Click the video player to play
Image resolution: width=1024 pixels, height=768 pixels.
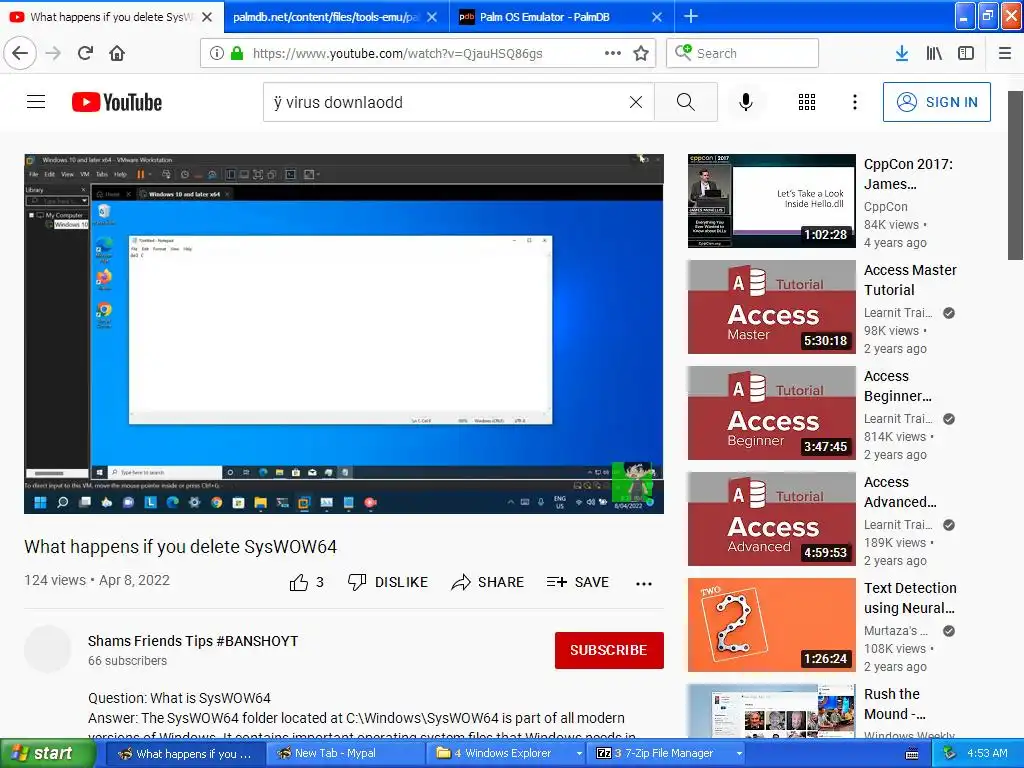point(344,334)
